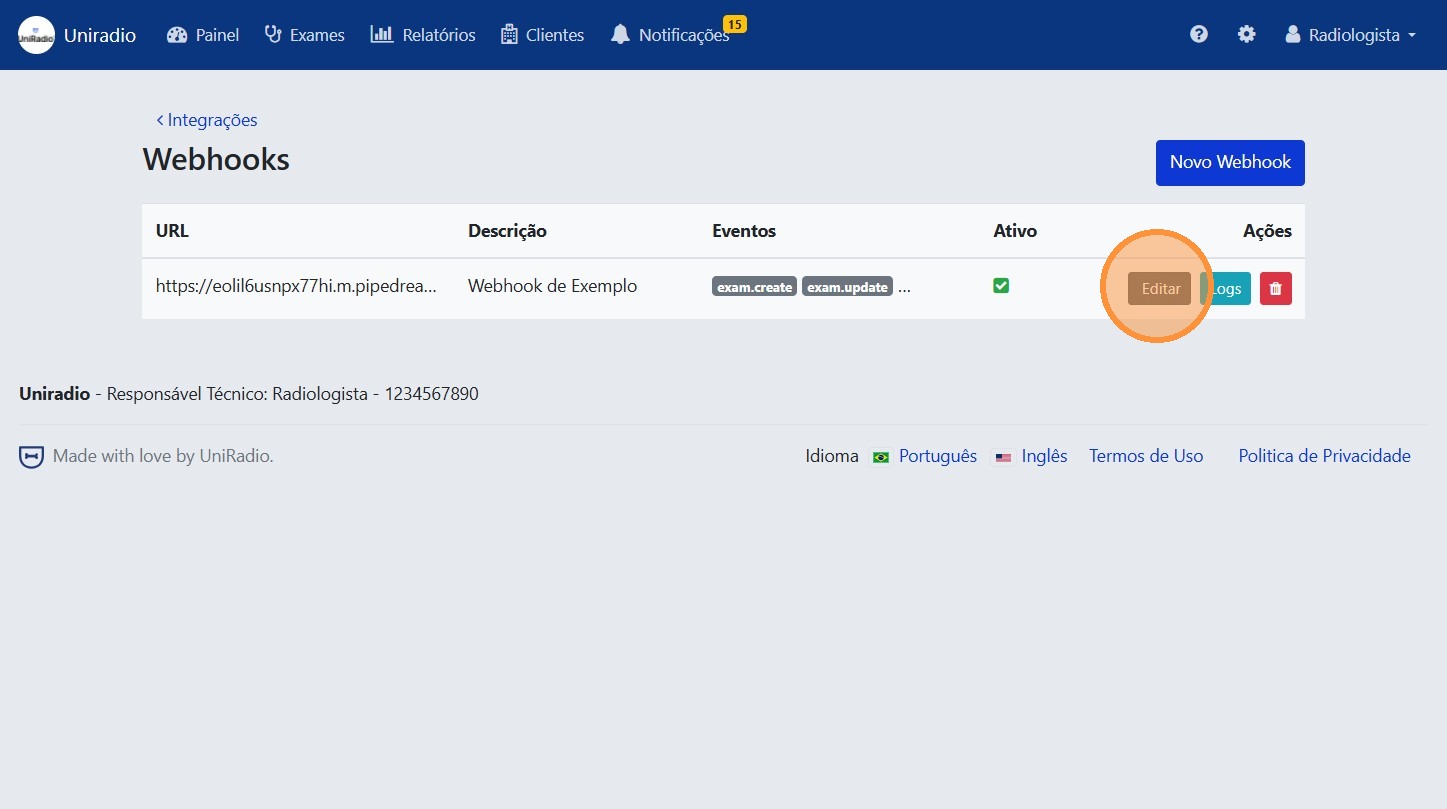Click the help question mark icon
Screen dimensions: 1447x809
coord(1198,33)
